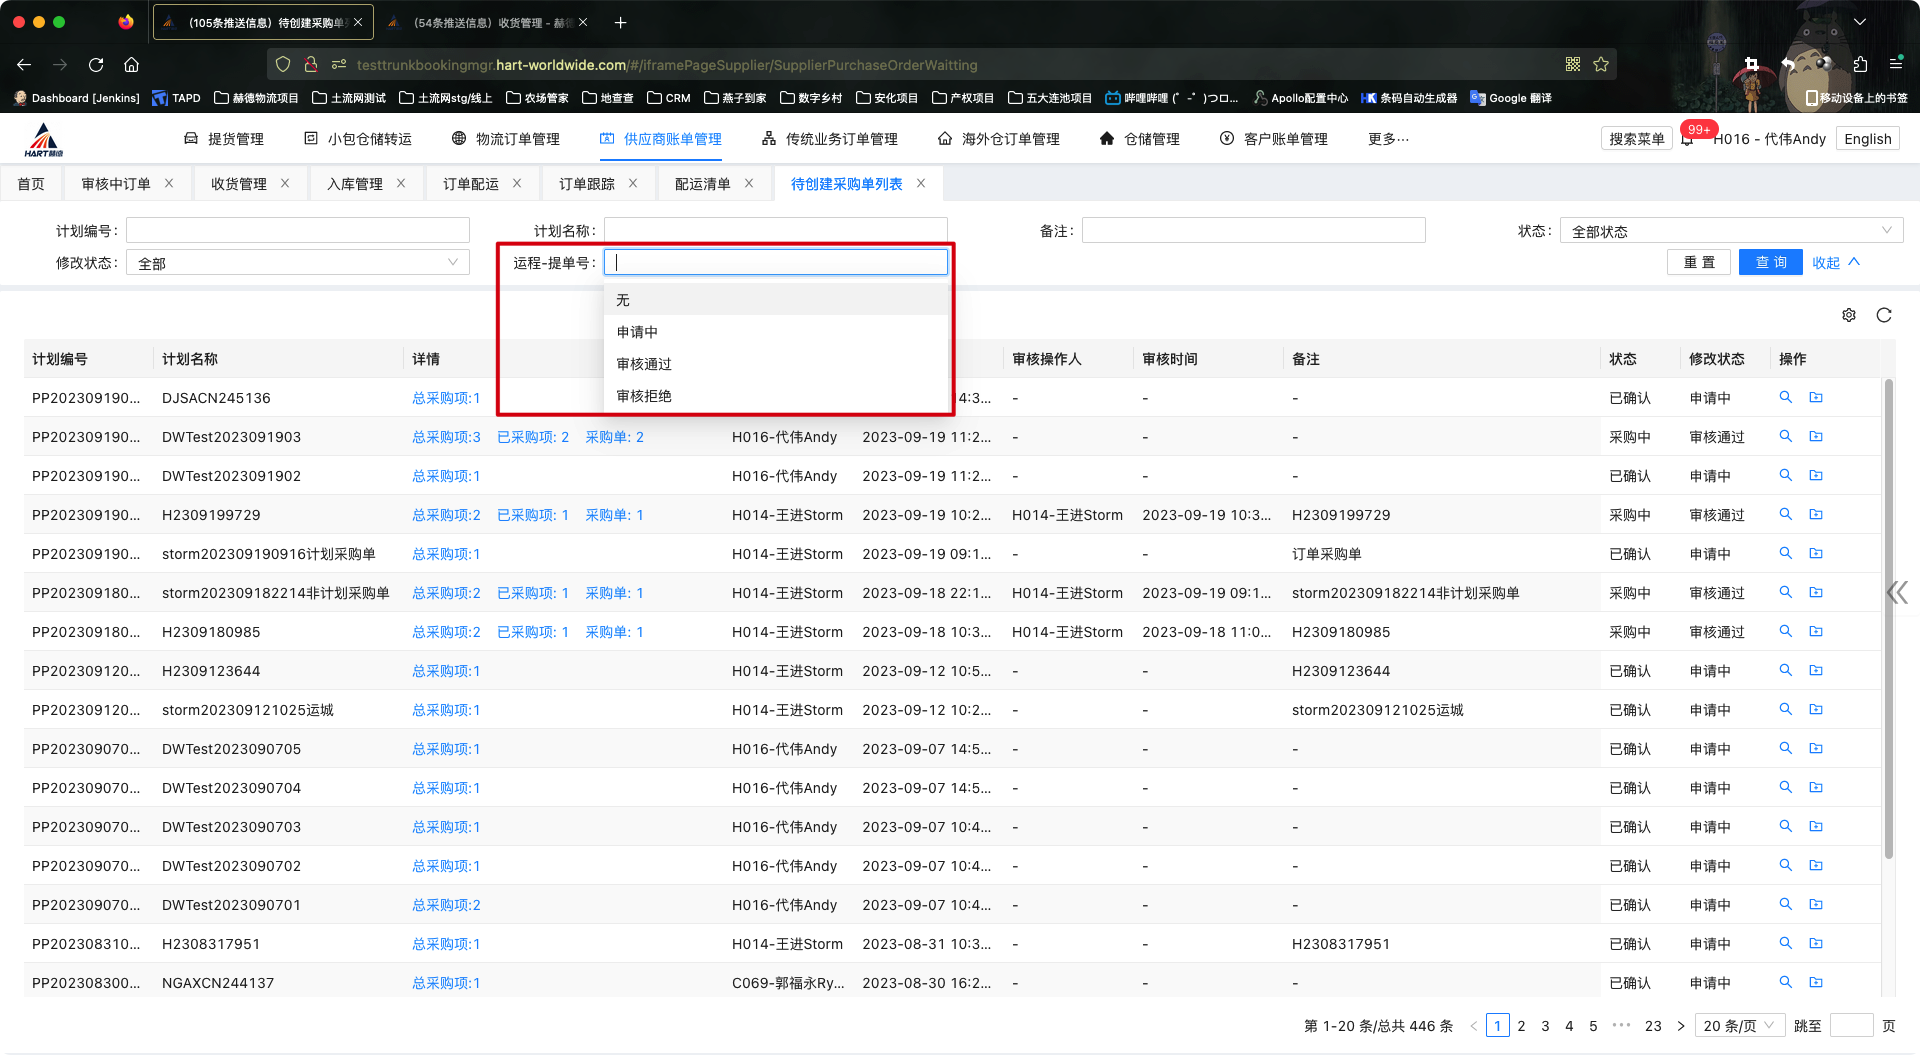Open 仓储管理 in top navigation
Image resolution: width=1920 pixels, height=1055 pixels.
point(1139,139)
